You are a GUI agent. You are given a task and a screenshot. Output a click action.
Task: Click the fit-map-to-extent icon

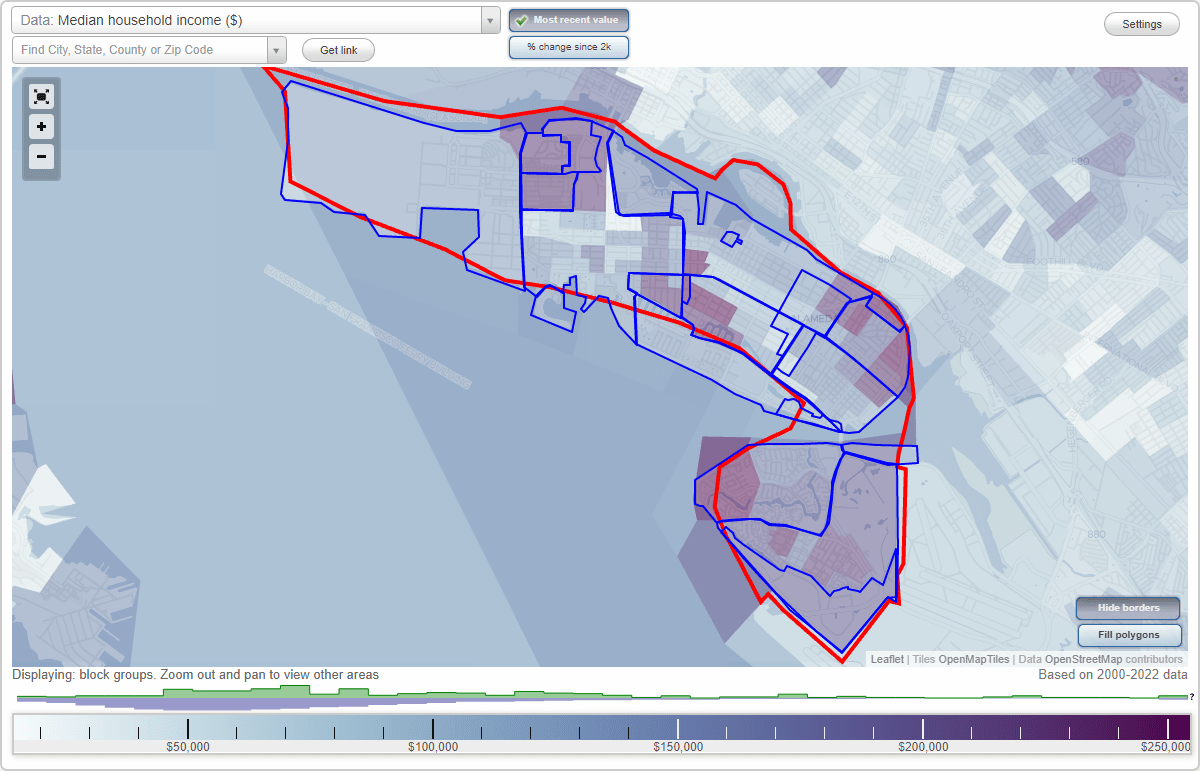[x=41, y=96]
